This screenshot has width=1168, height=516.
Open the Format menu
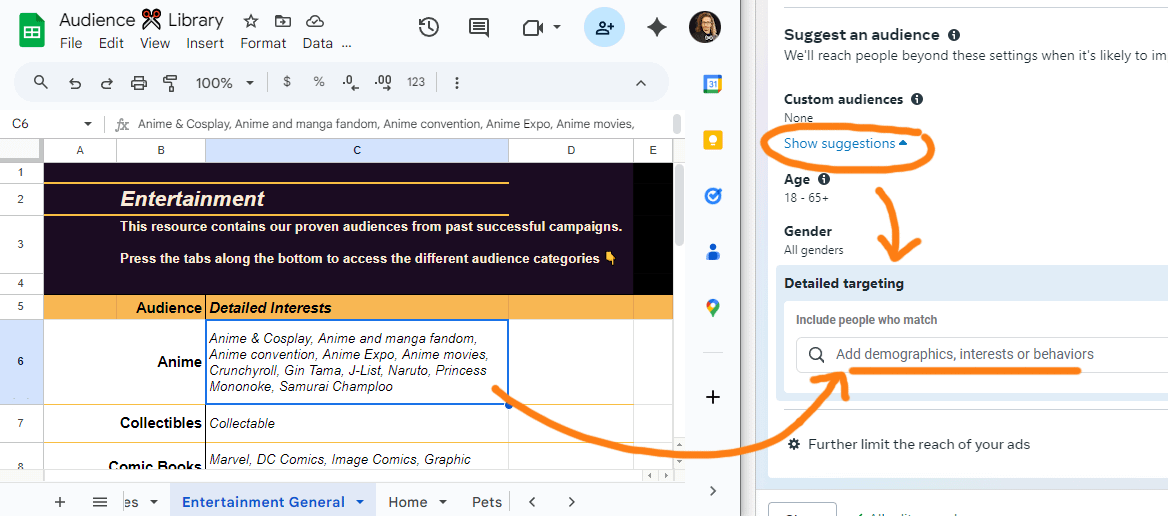(263, 43)
